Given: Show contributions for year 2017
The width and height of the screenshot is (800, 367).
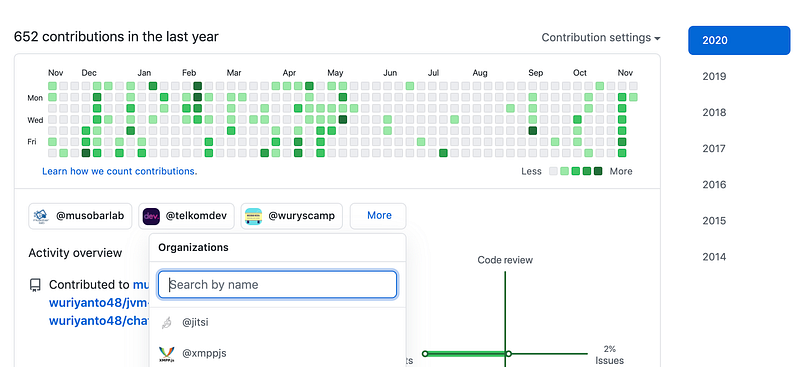Looking at the screenshot, I should [714, 149].
